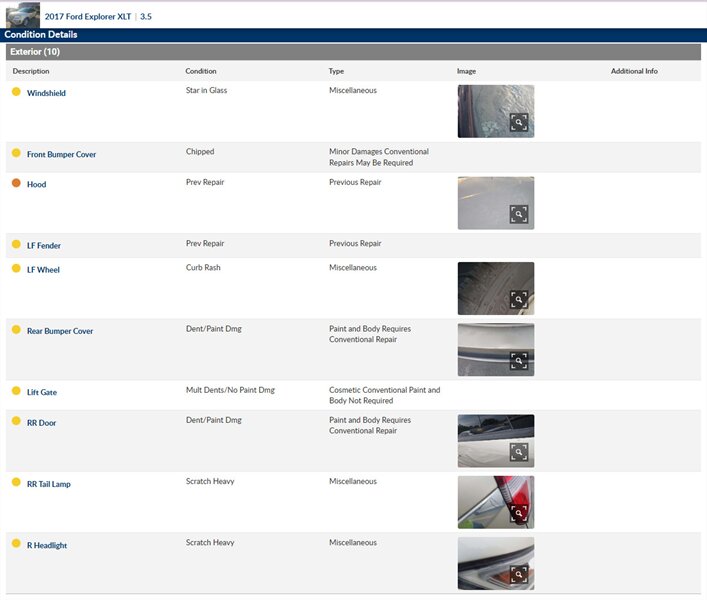Expand the R Headlight image with magnifier
The width and height of the screenshot is (707, 600).
coord(518,574)
